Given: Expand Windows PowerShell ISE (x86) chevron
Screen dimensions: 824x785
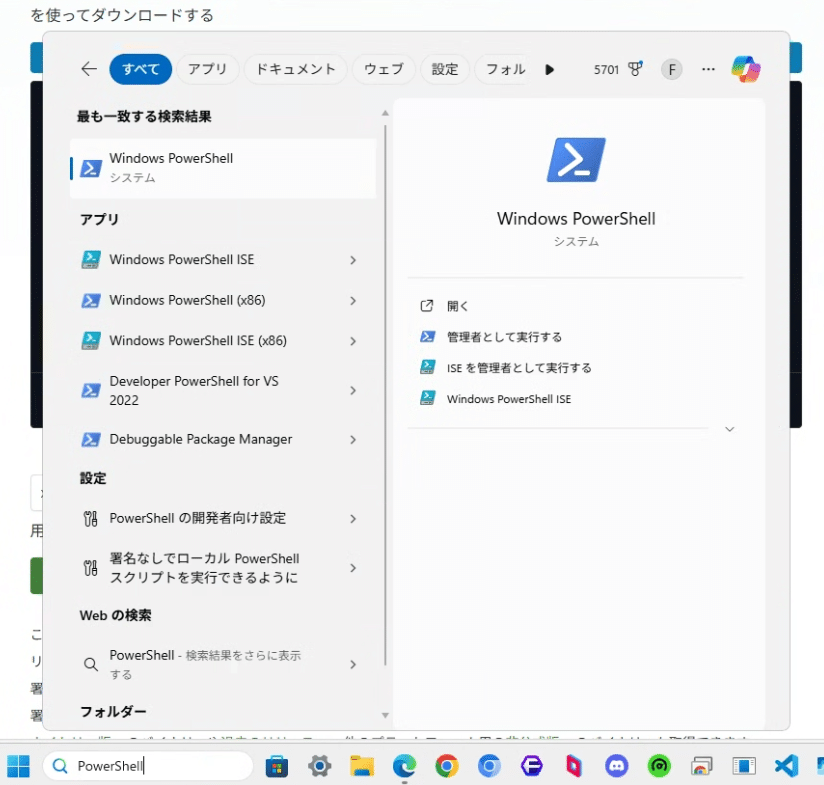Looking at the screenshot, I should pos(353,341).
